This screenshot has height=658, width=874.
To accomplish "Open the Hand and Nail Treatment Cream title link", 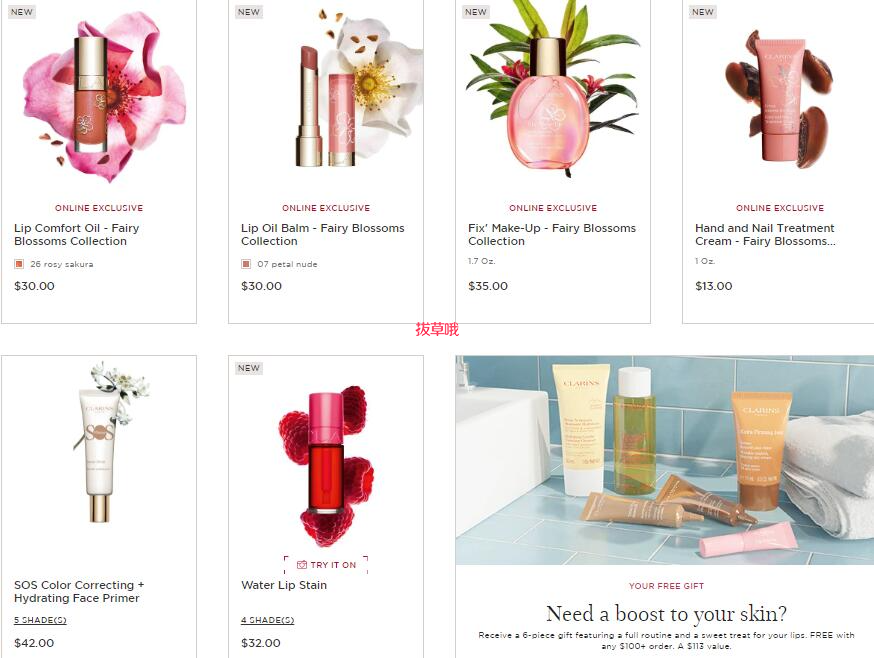I will [x=765, y=235].
